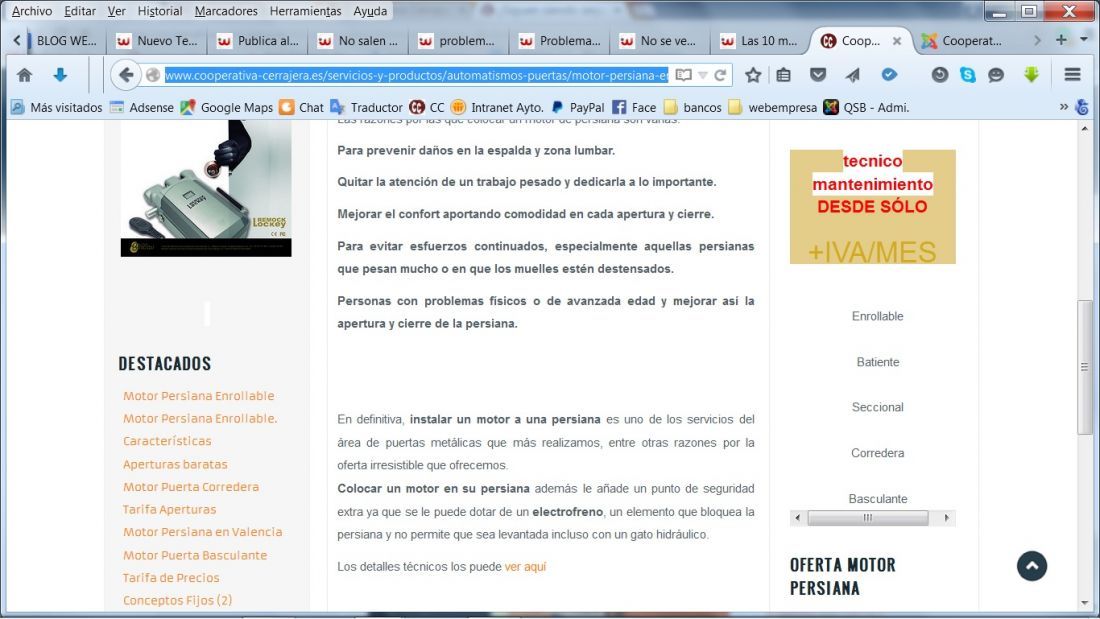
Task: Bookmark this page with the star
Action: (753, 75)
